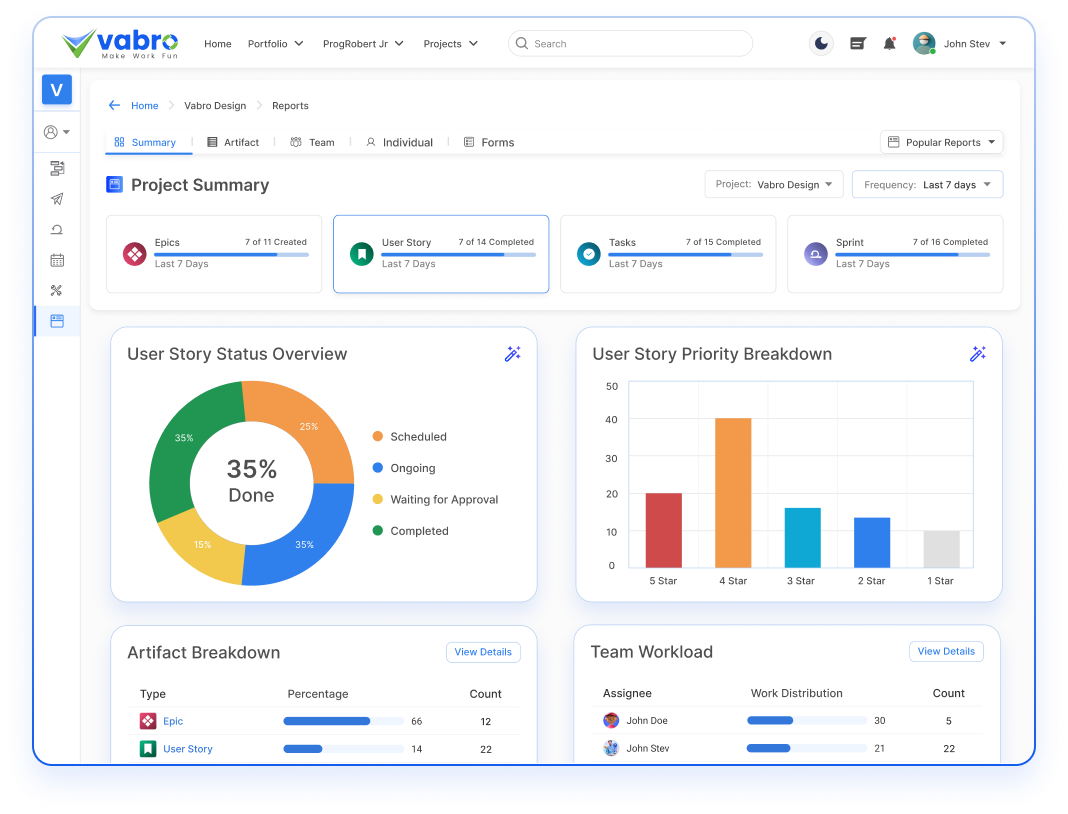
Task: Toggle dark mode with the moon icon
Action: click(x=821, y=43)
